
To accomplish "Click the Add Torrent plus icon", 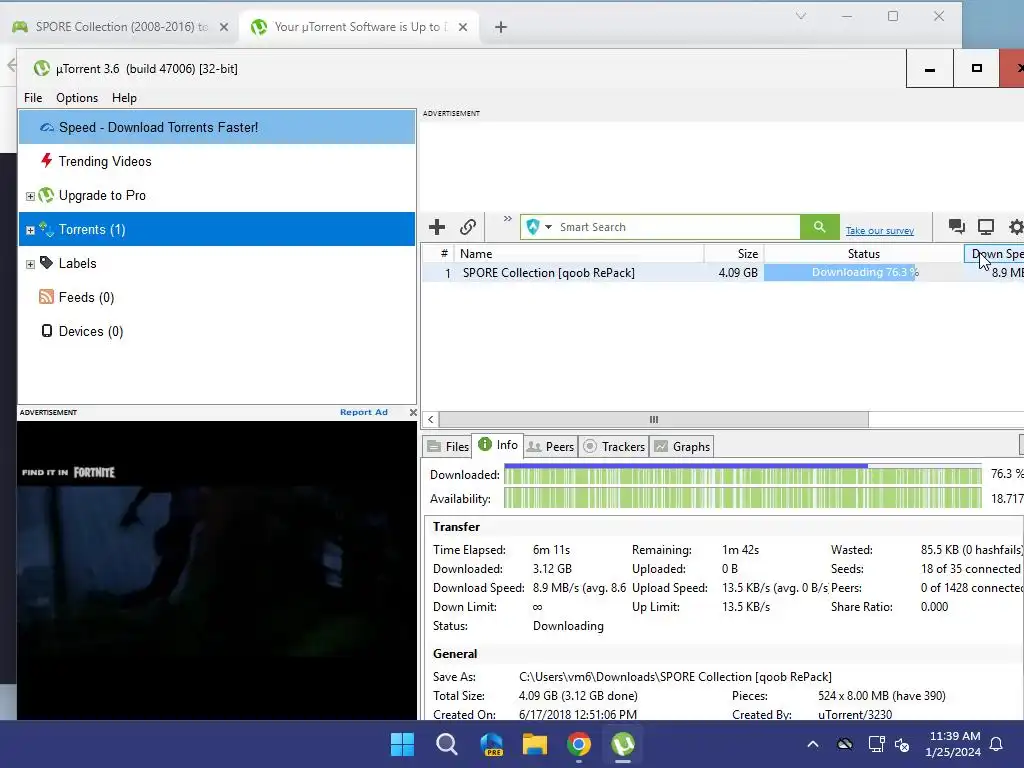I will click(x=437, y=227).
